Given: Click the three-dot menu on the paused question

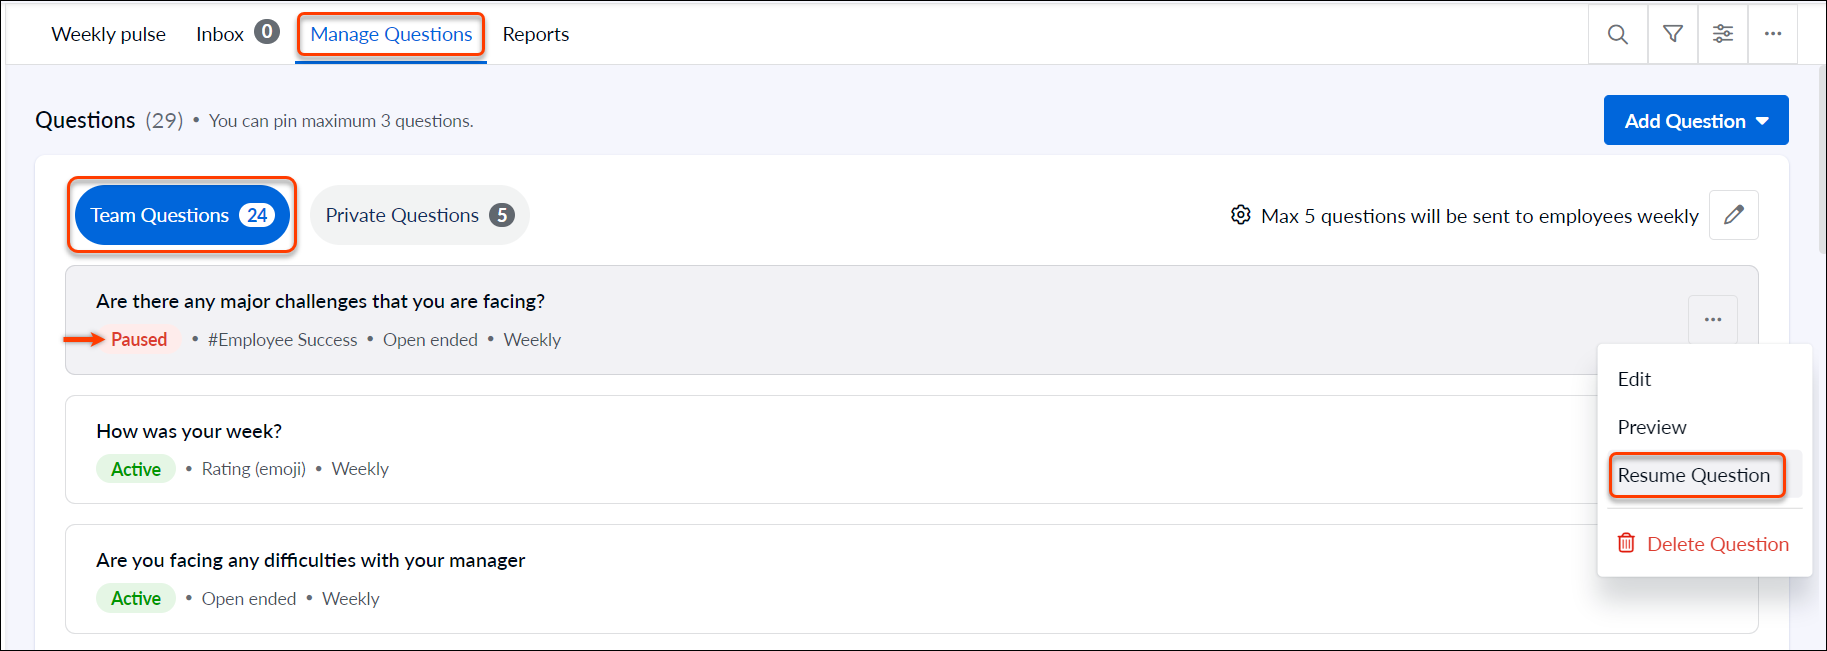Looking at the screenshot, I should 1713,320.
